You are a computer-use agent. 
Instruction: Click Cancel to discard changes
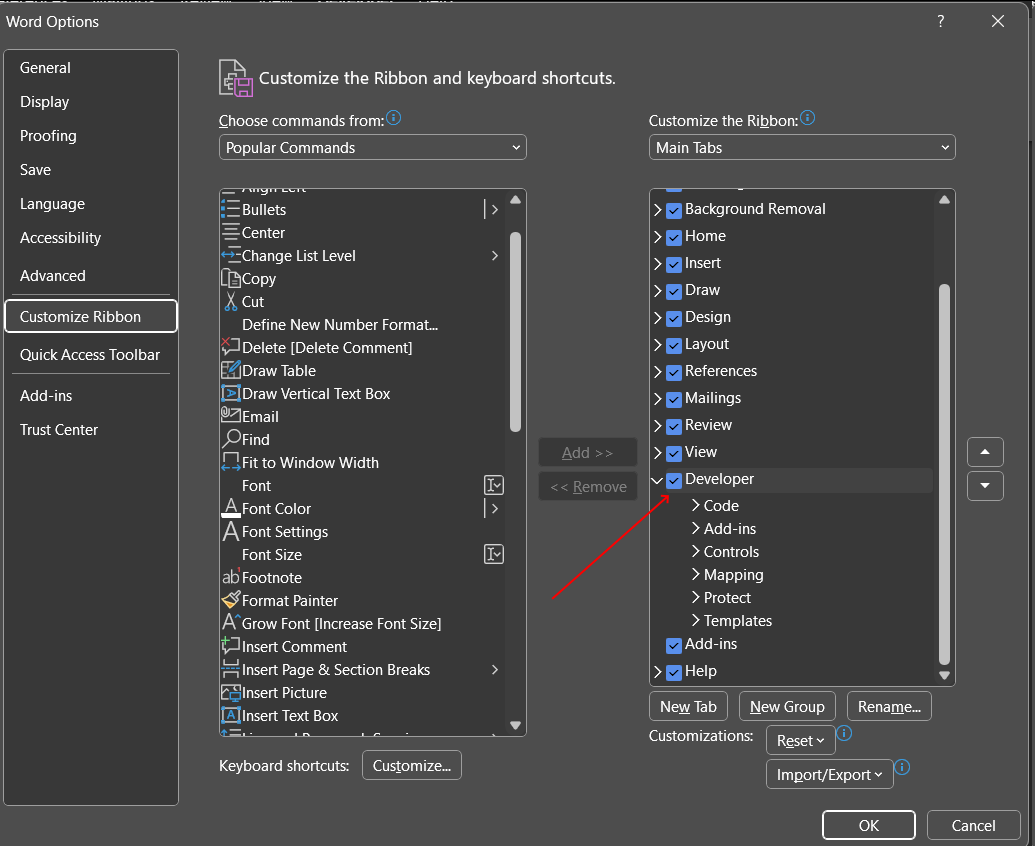coord(974,826)
